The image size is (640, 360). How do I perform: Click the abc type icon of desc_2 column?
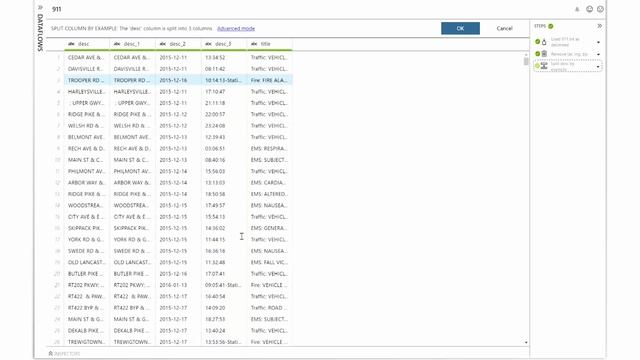(x=163, y=44)
